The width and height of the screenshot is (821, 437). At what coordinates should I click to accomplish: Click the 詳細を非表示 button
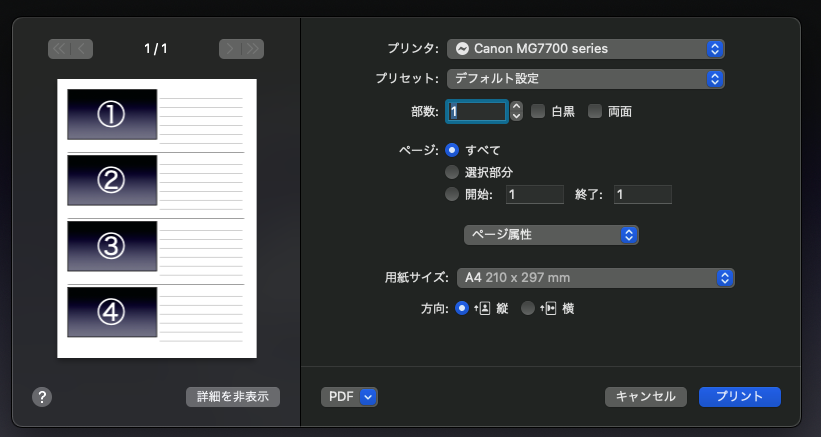(x=233, y=397)
